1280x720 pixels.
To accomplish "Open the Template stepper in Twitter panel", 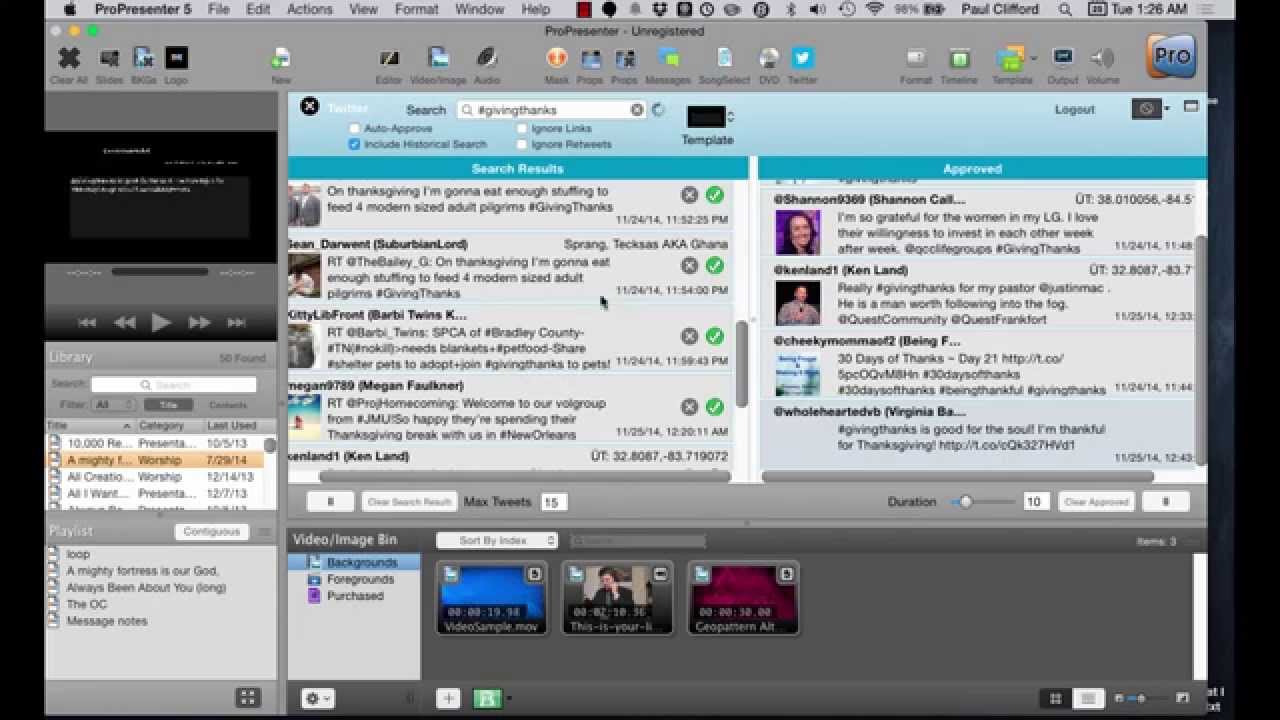I will coord(731,117).
